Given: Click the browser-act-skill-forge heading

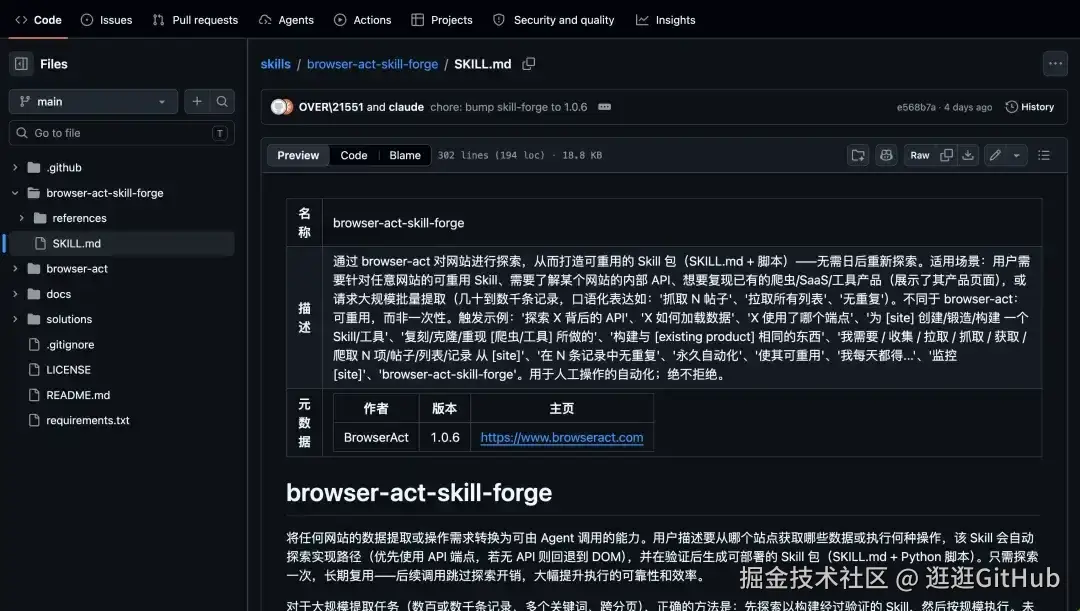Looking at the screenshot, I should 419,493.
